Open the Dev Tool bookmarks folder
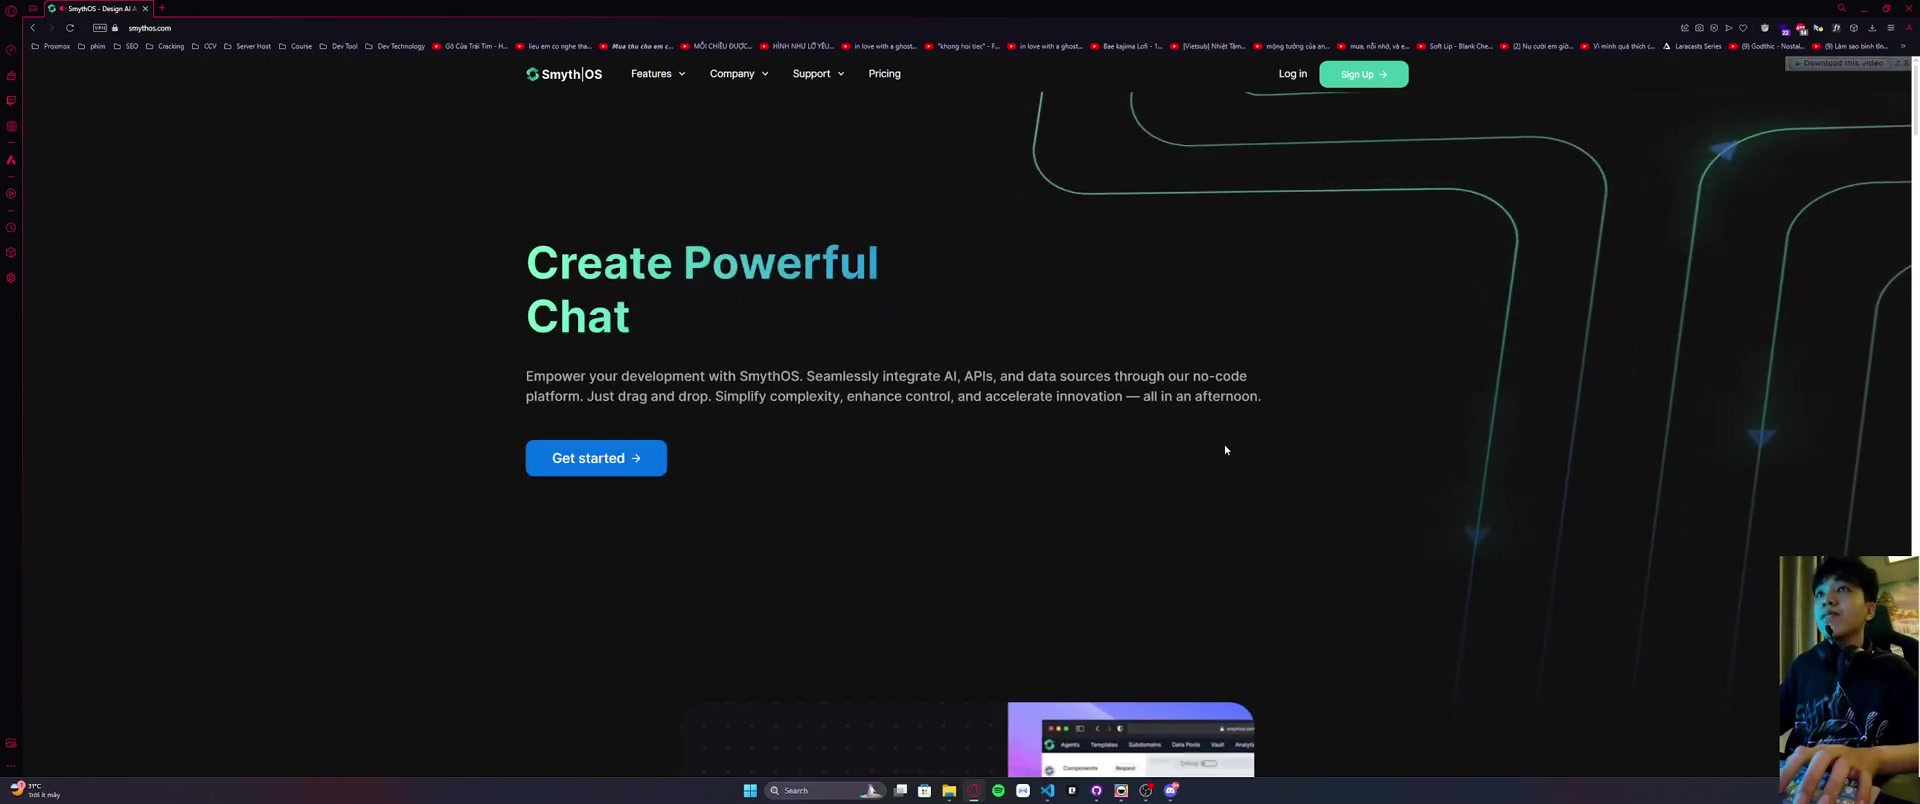This screenshot has height=804, width=1920. pos(339,46)
